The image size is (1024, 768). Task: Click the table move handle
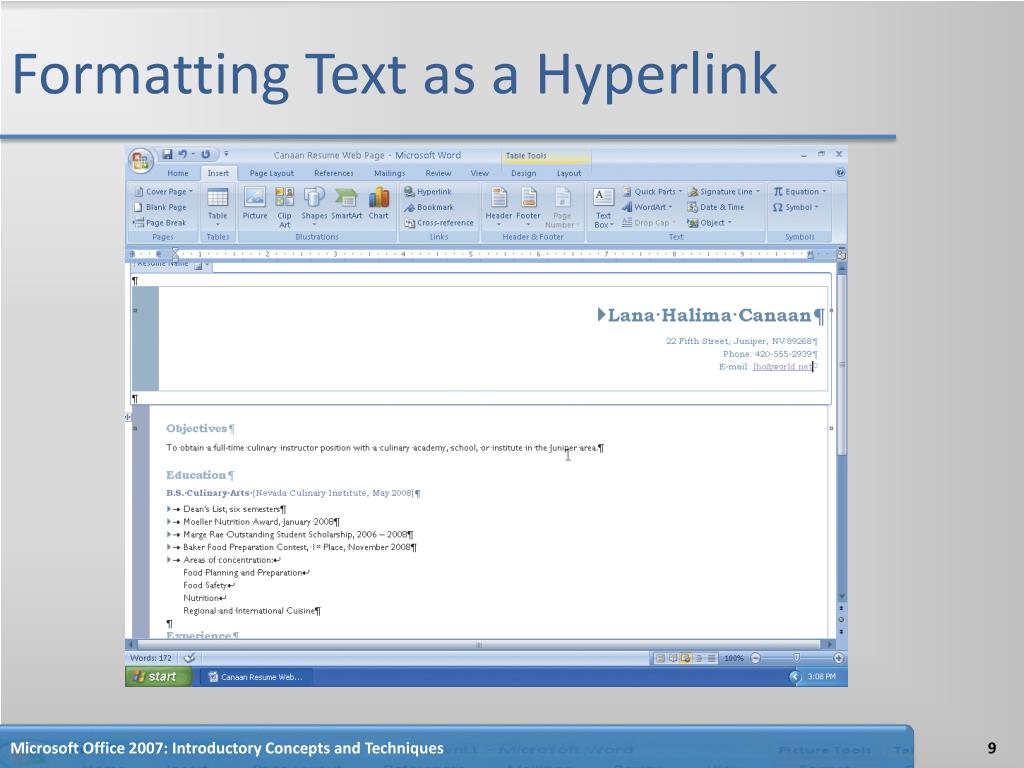coord(128,417)
